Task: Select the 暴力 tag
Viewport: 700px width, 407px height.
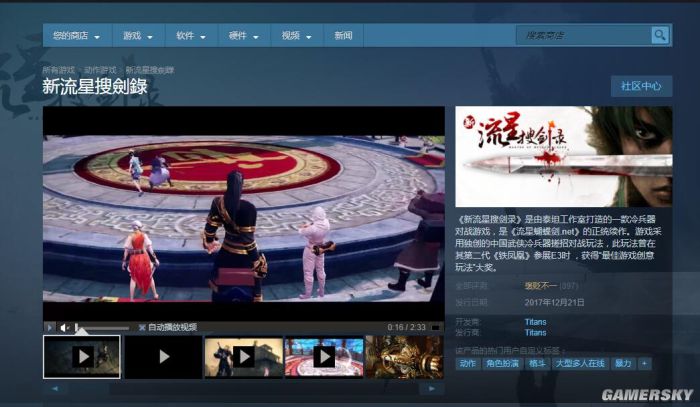Action: 623,364
